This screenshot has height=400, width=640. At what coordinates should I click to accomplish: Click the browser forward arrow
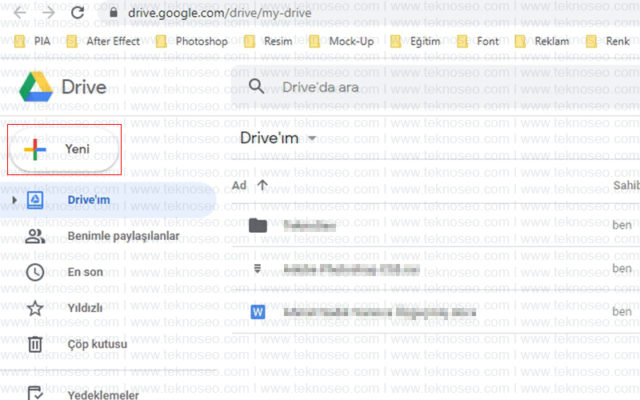coord(48,13)
